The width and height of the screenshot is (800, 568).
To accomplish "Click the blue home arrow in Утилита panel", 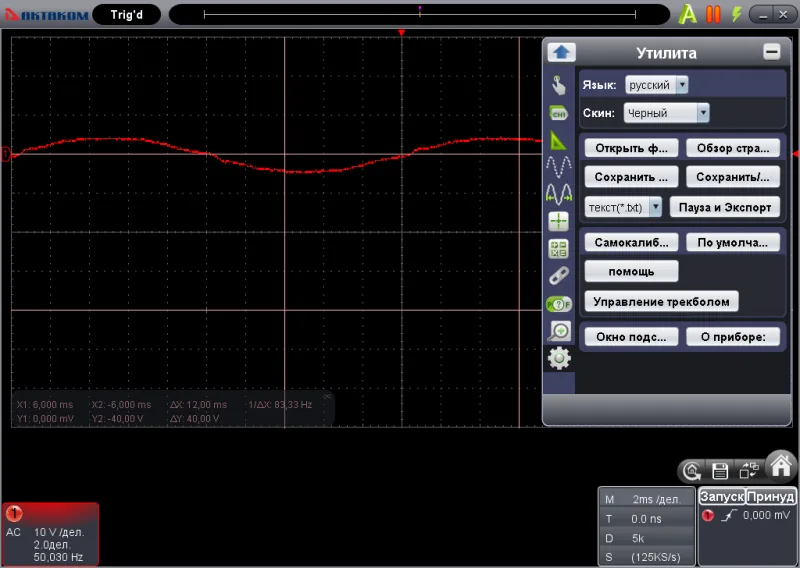I will click(x=561, y=52).
